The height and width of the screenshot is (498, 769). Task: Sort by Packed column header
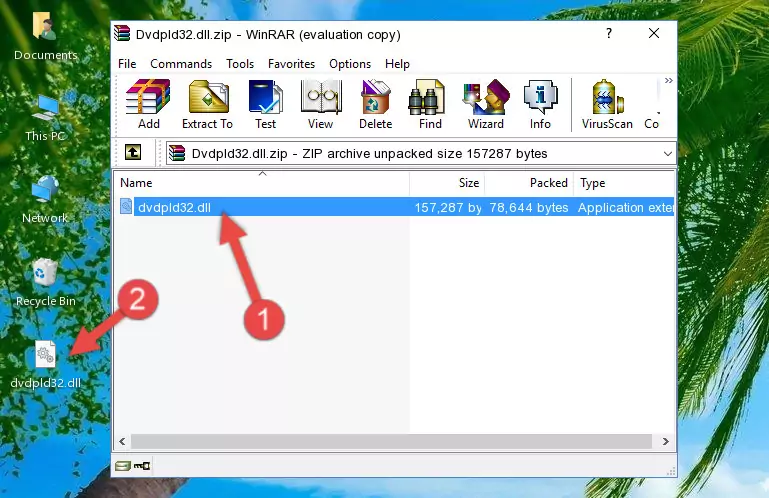[x=529, y=183]
